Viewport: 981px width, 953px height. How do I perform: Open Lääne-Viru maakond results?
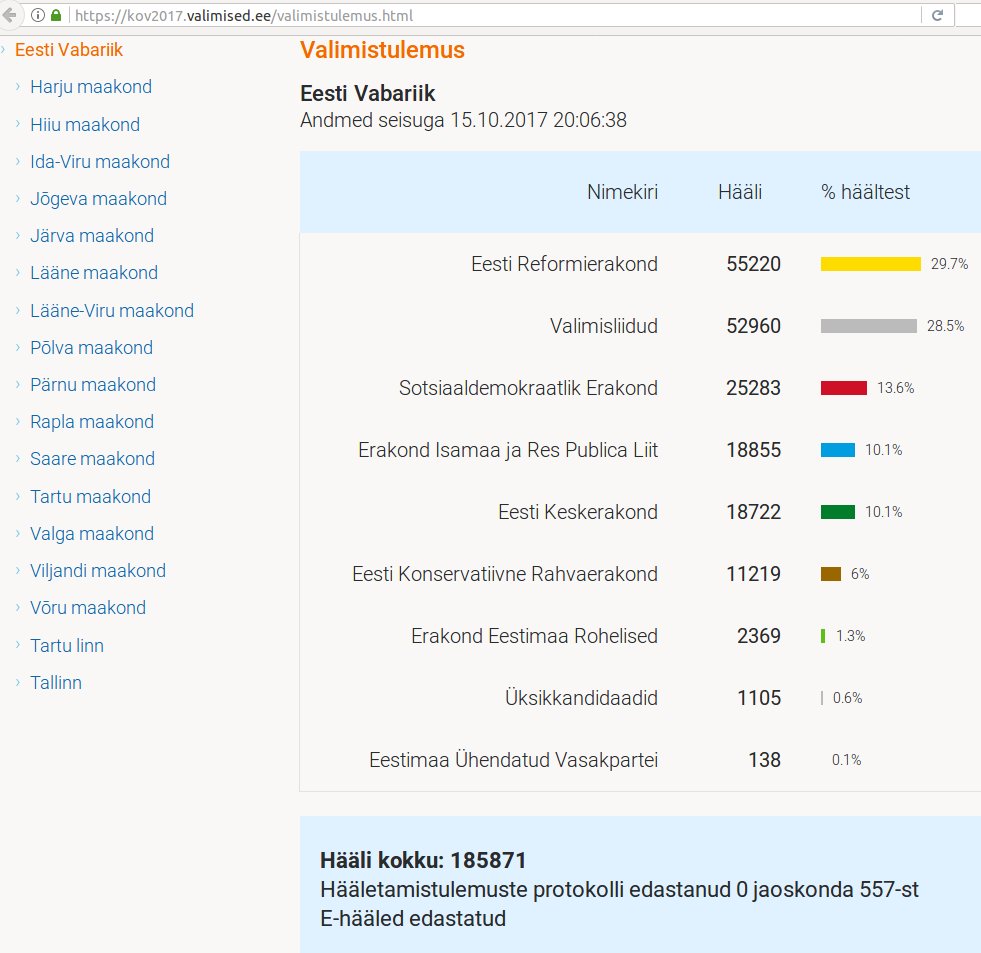click(112, 310)
